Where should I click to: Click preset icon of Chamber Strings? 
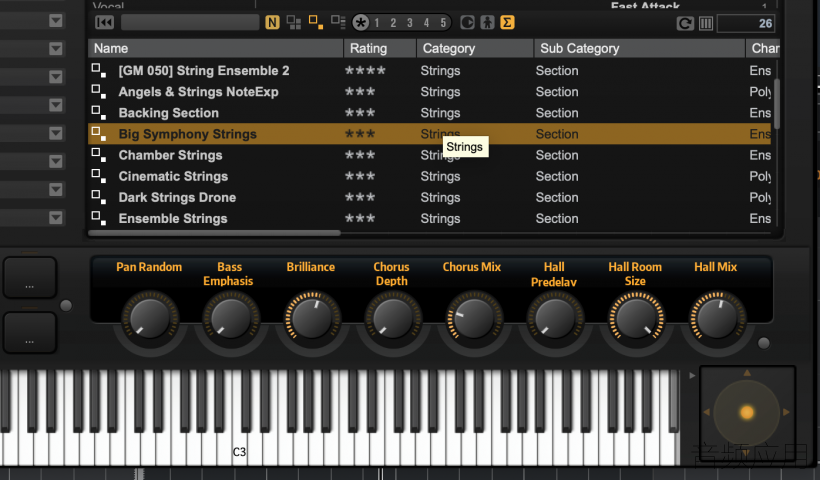click(98, 155)
